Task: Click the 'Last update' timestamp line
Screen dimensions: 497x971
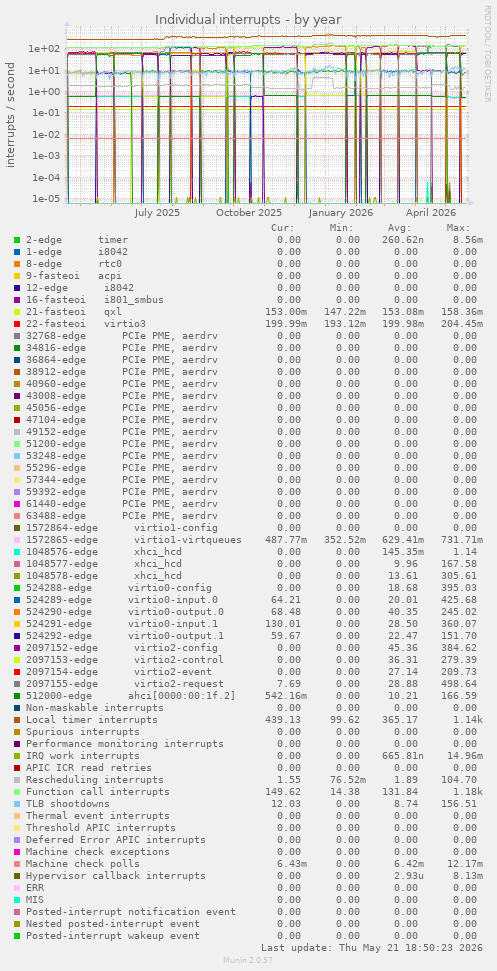Action: [371, 947]
